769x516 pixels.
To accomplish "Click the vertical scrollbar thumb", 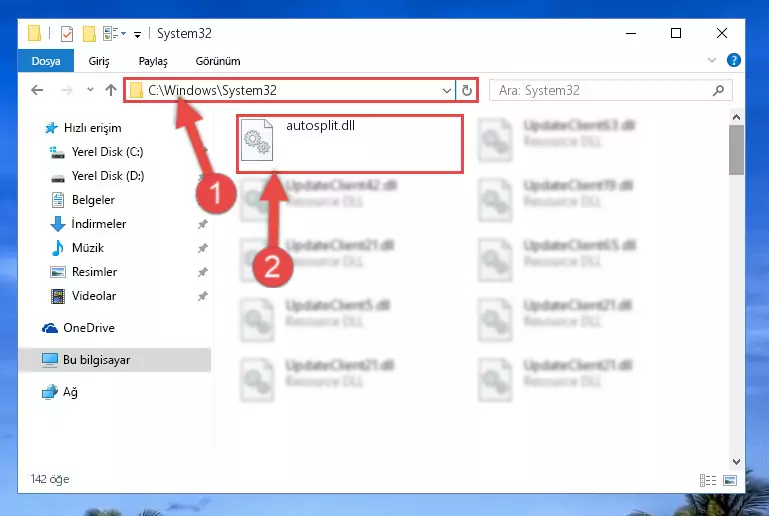I will 736,150.
